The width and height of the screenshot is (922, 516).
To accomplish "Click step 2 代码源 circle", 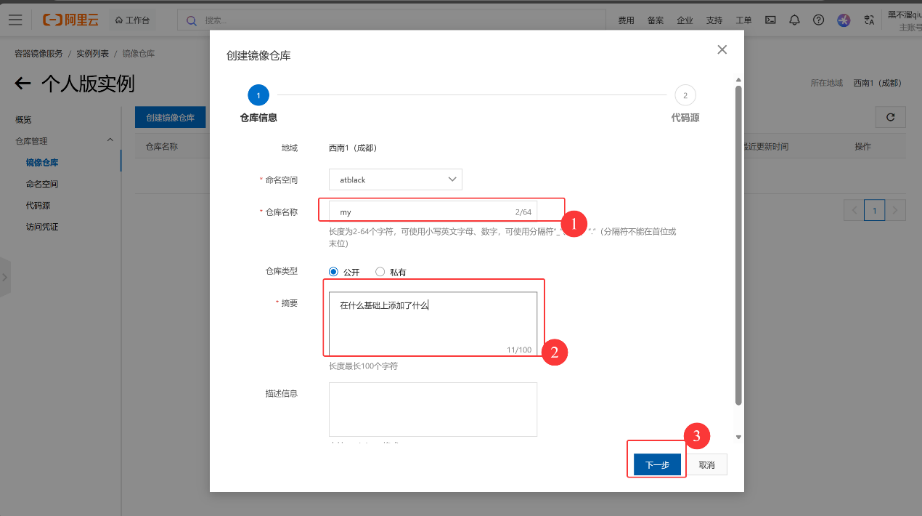I will [x=685, y=95].
